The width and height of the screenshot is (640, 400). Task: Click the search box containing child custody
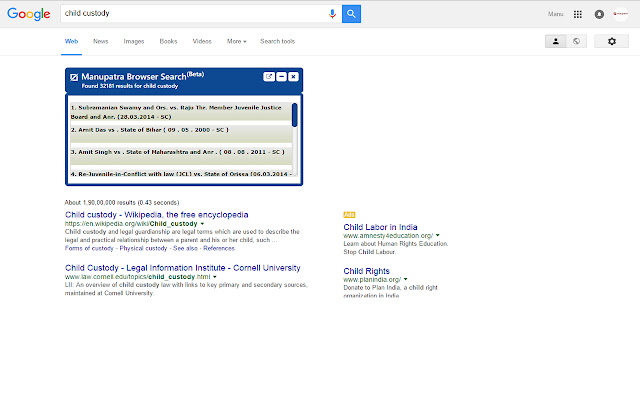click(x=190, y=14)
